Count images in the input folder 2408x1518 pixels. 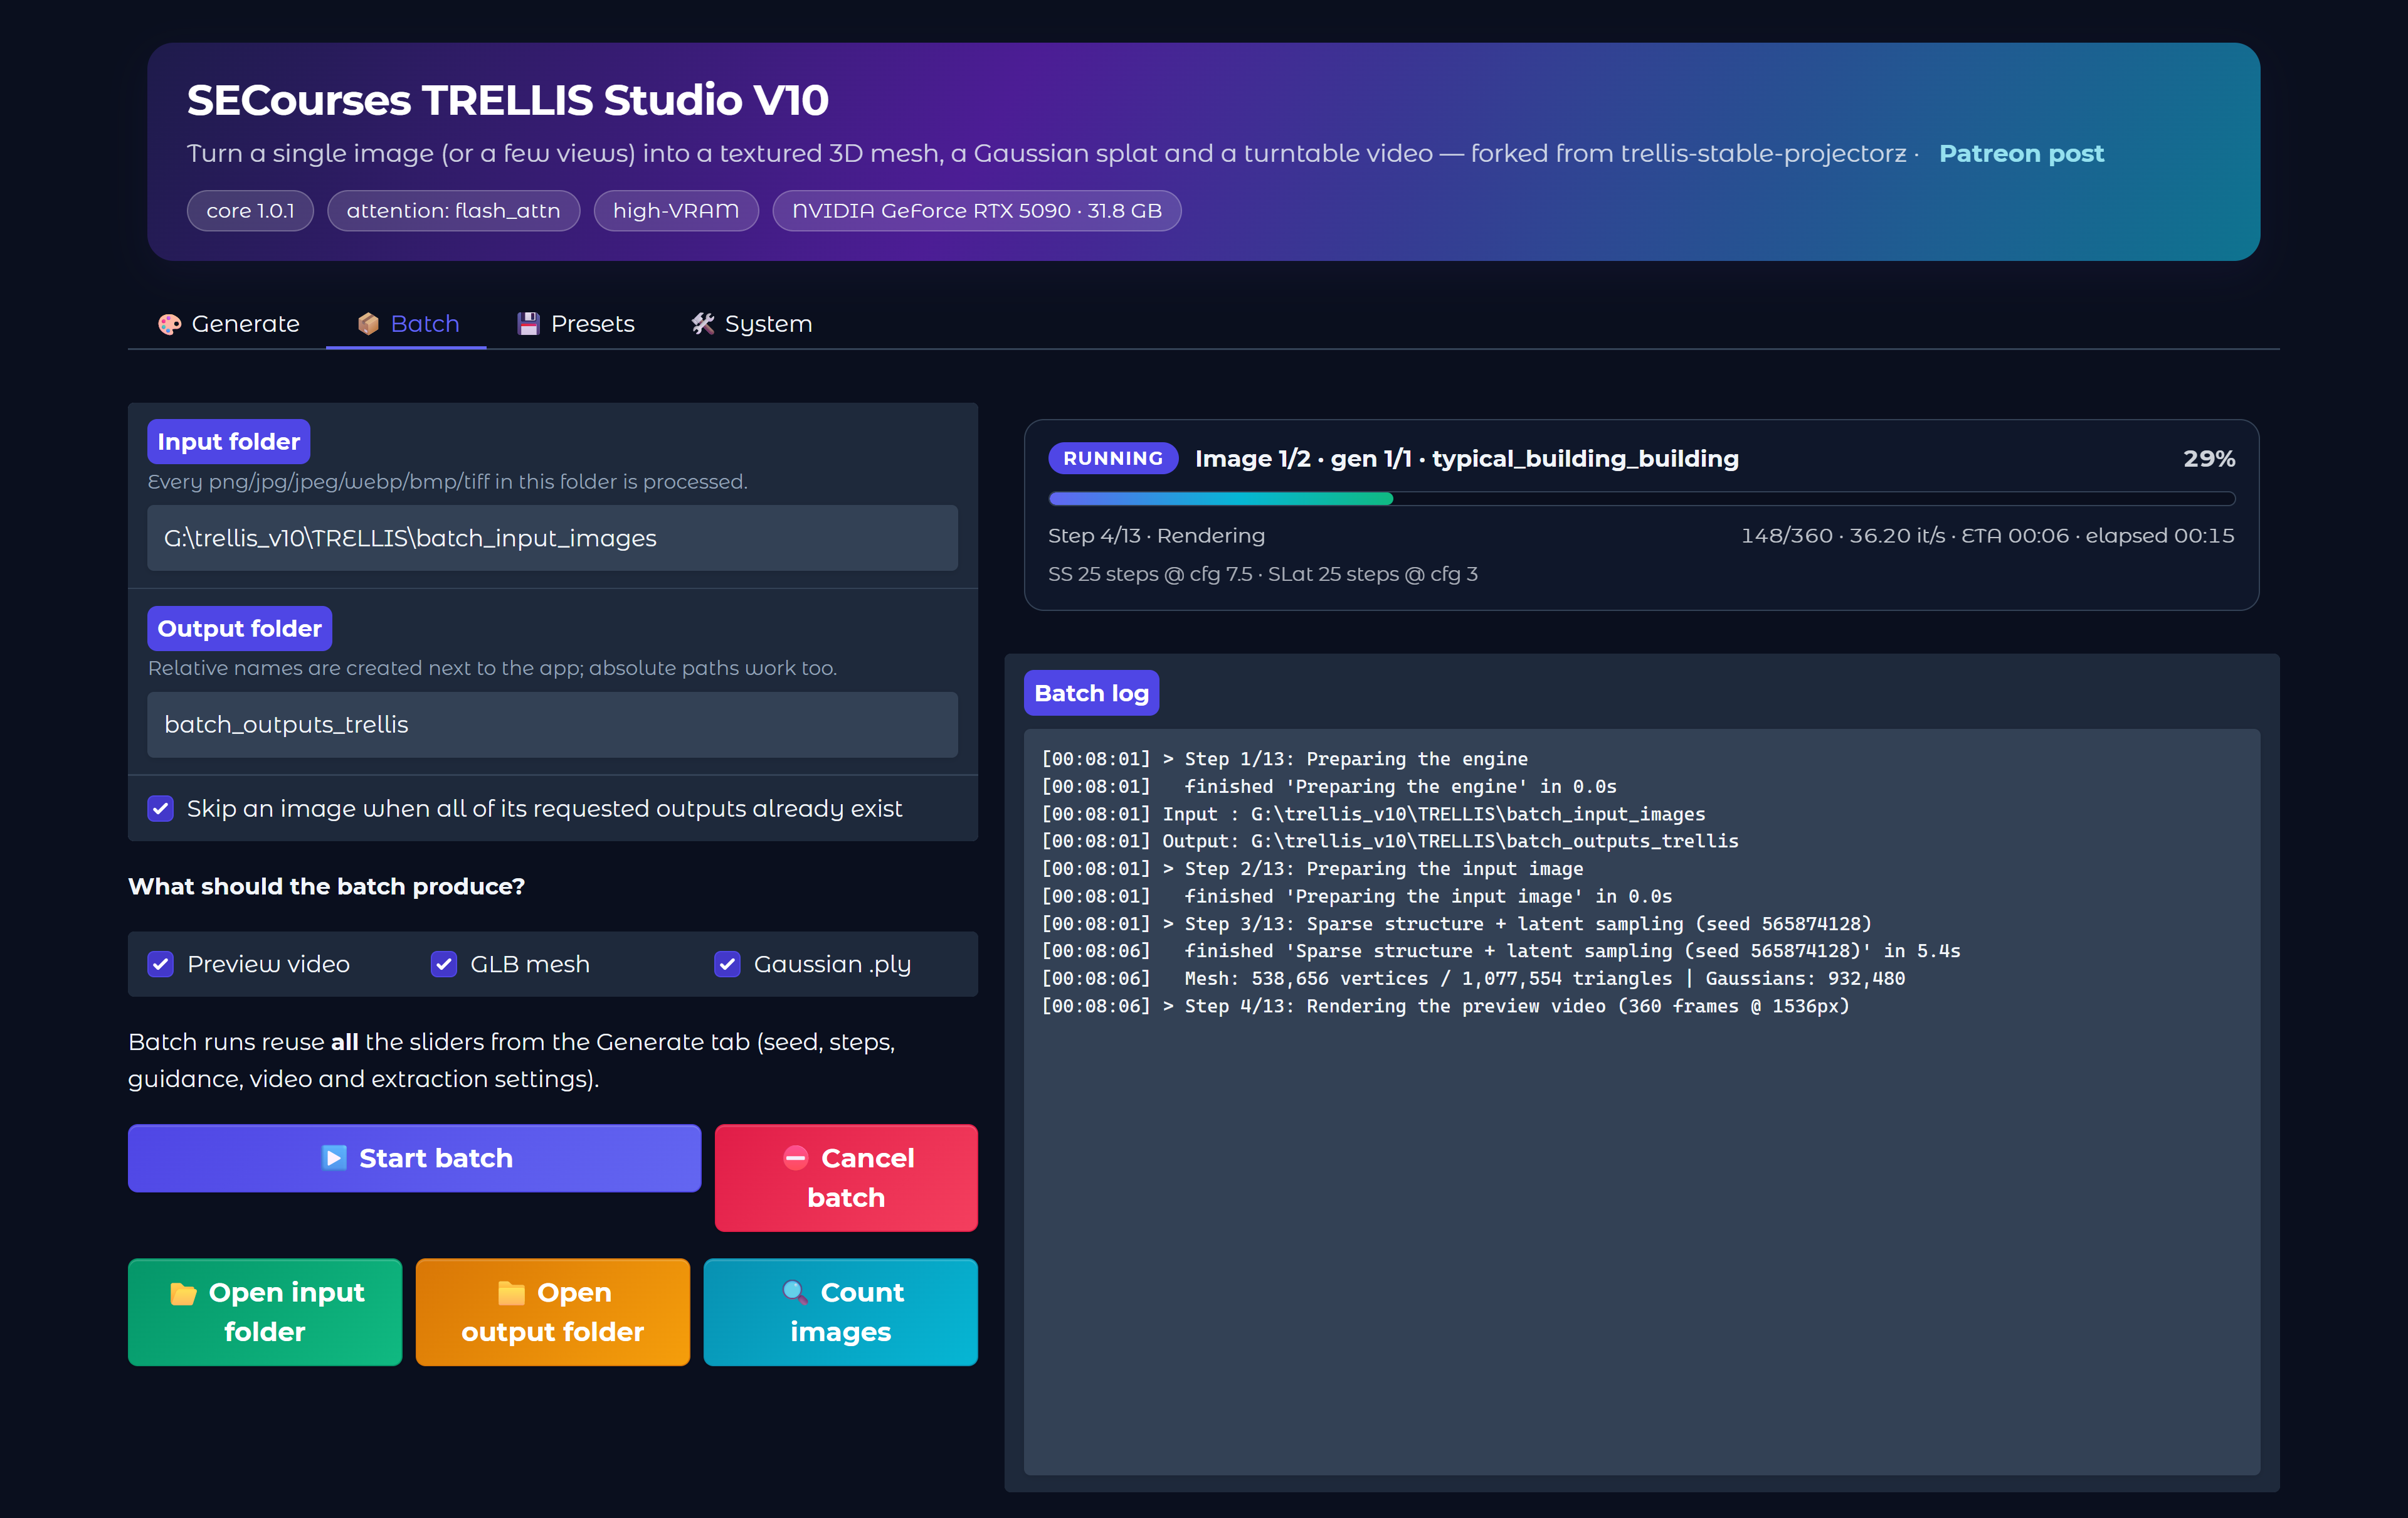coord(841,1312)
